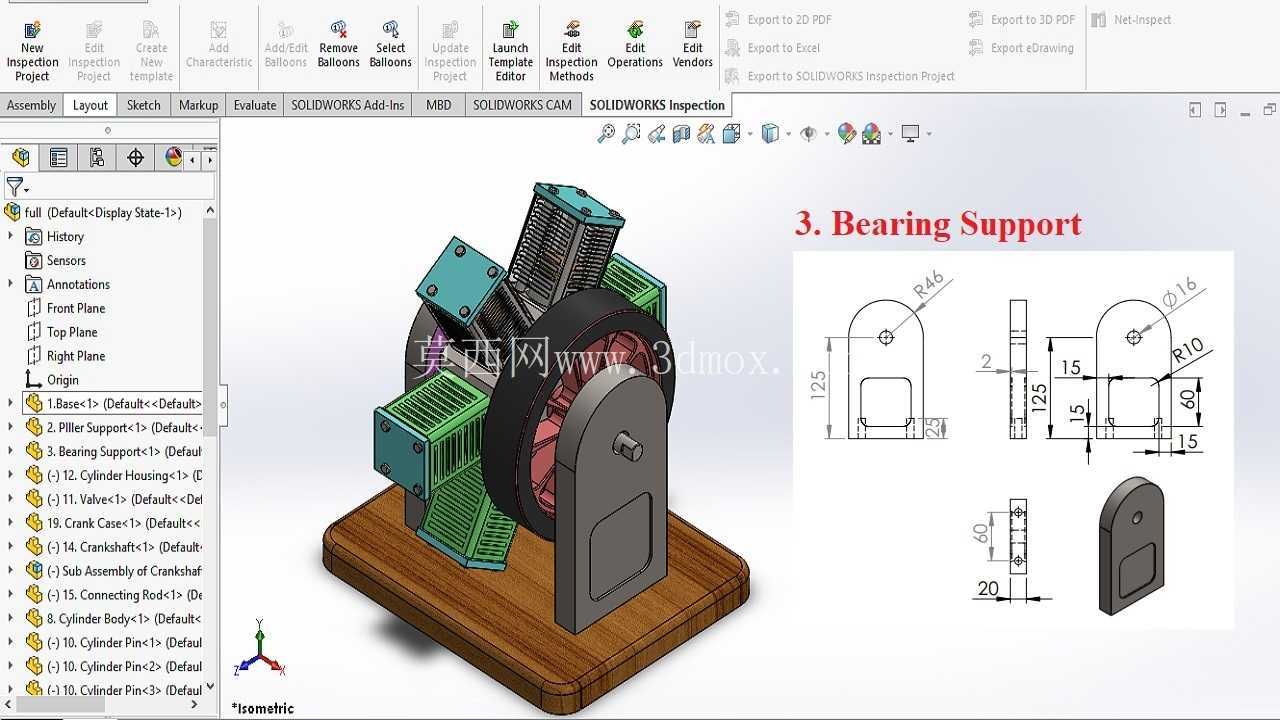Click the full assembly root node
The width and height of the screenshot is (1280, 720).
click(93, 212)
